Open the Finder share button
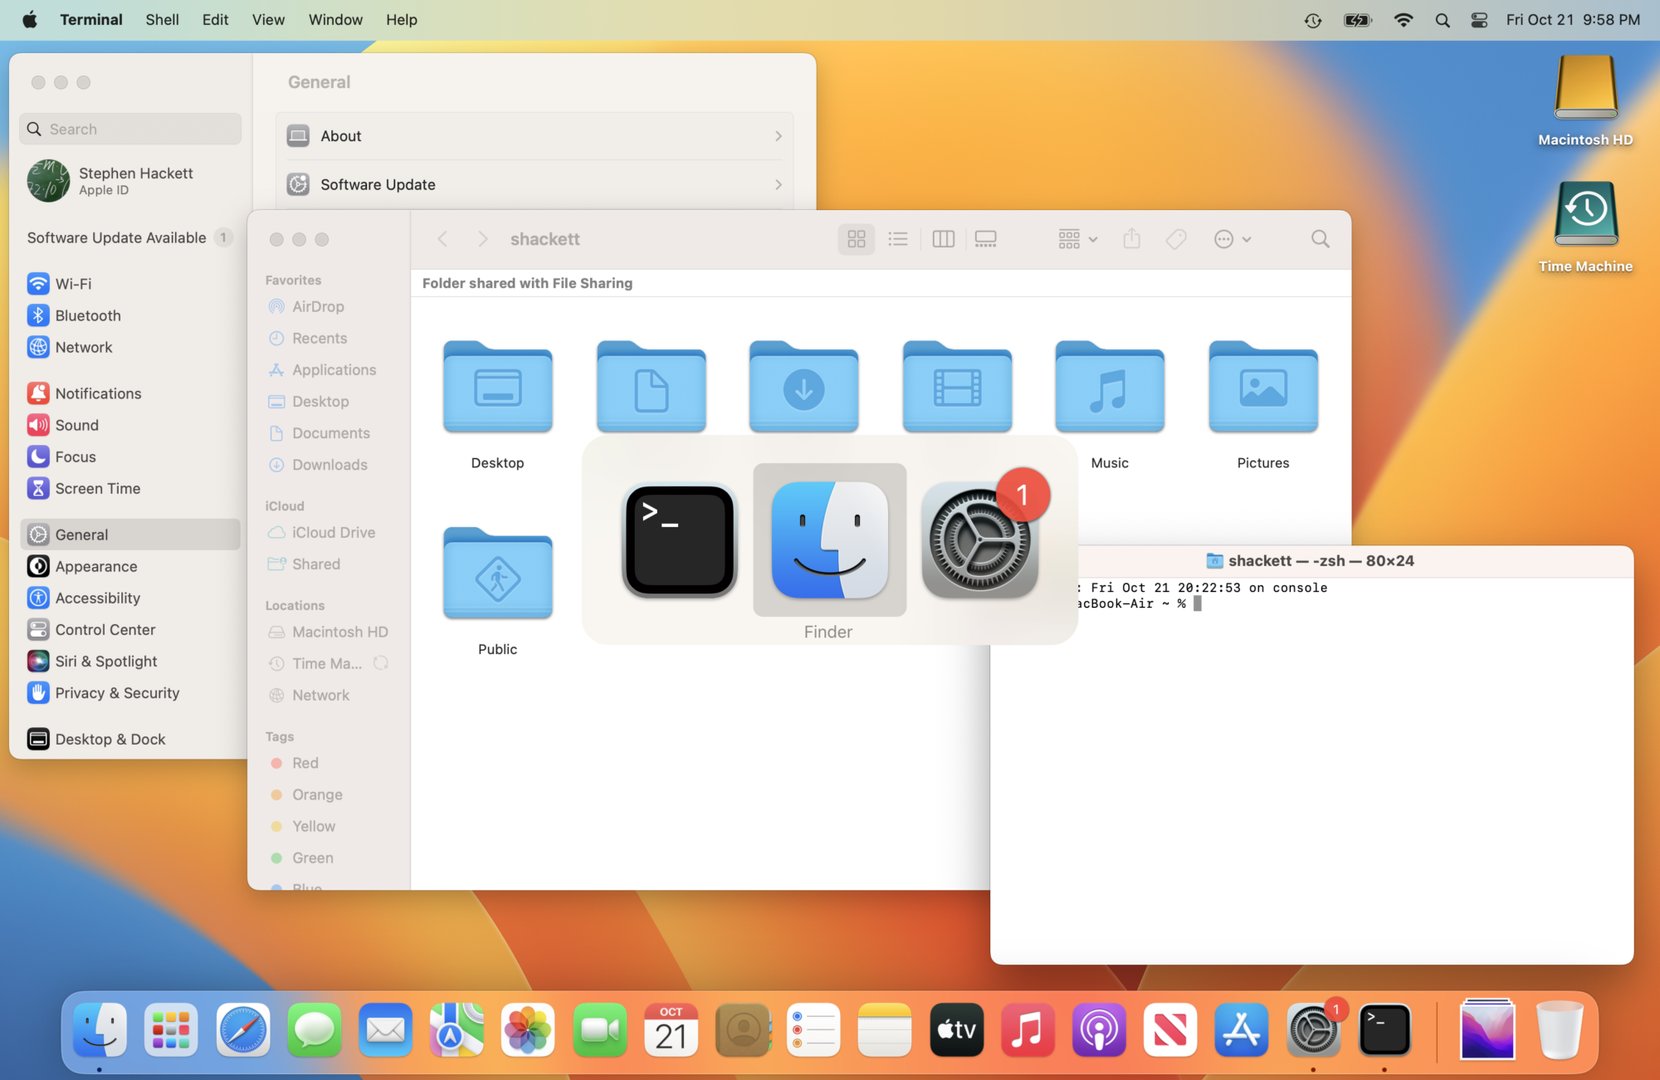 [1132, 239]
